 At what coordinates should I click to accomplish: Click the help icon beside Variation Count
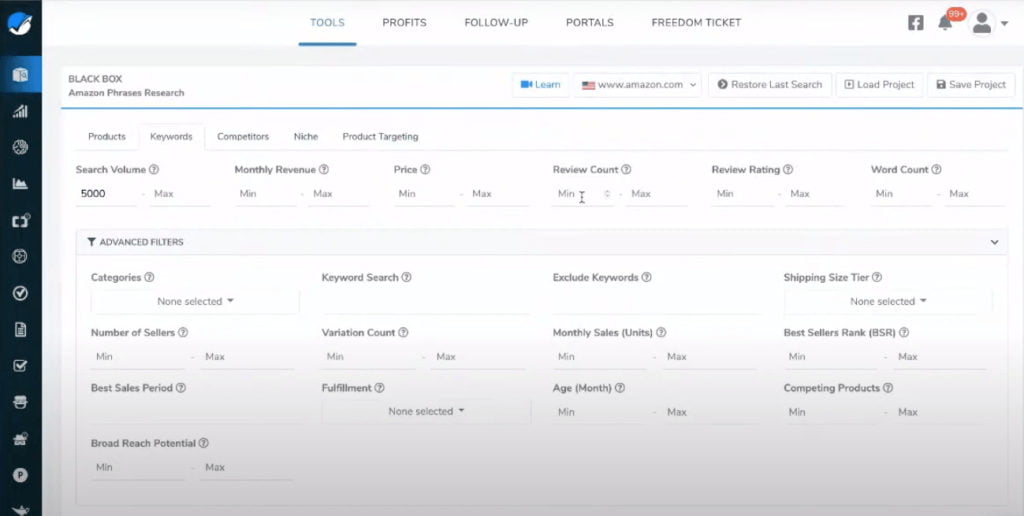(403, 332)
